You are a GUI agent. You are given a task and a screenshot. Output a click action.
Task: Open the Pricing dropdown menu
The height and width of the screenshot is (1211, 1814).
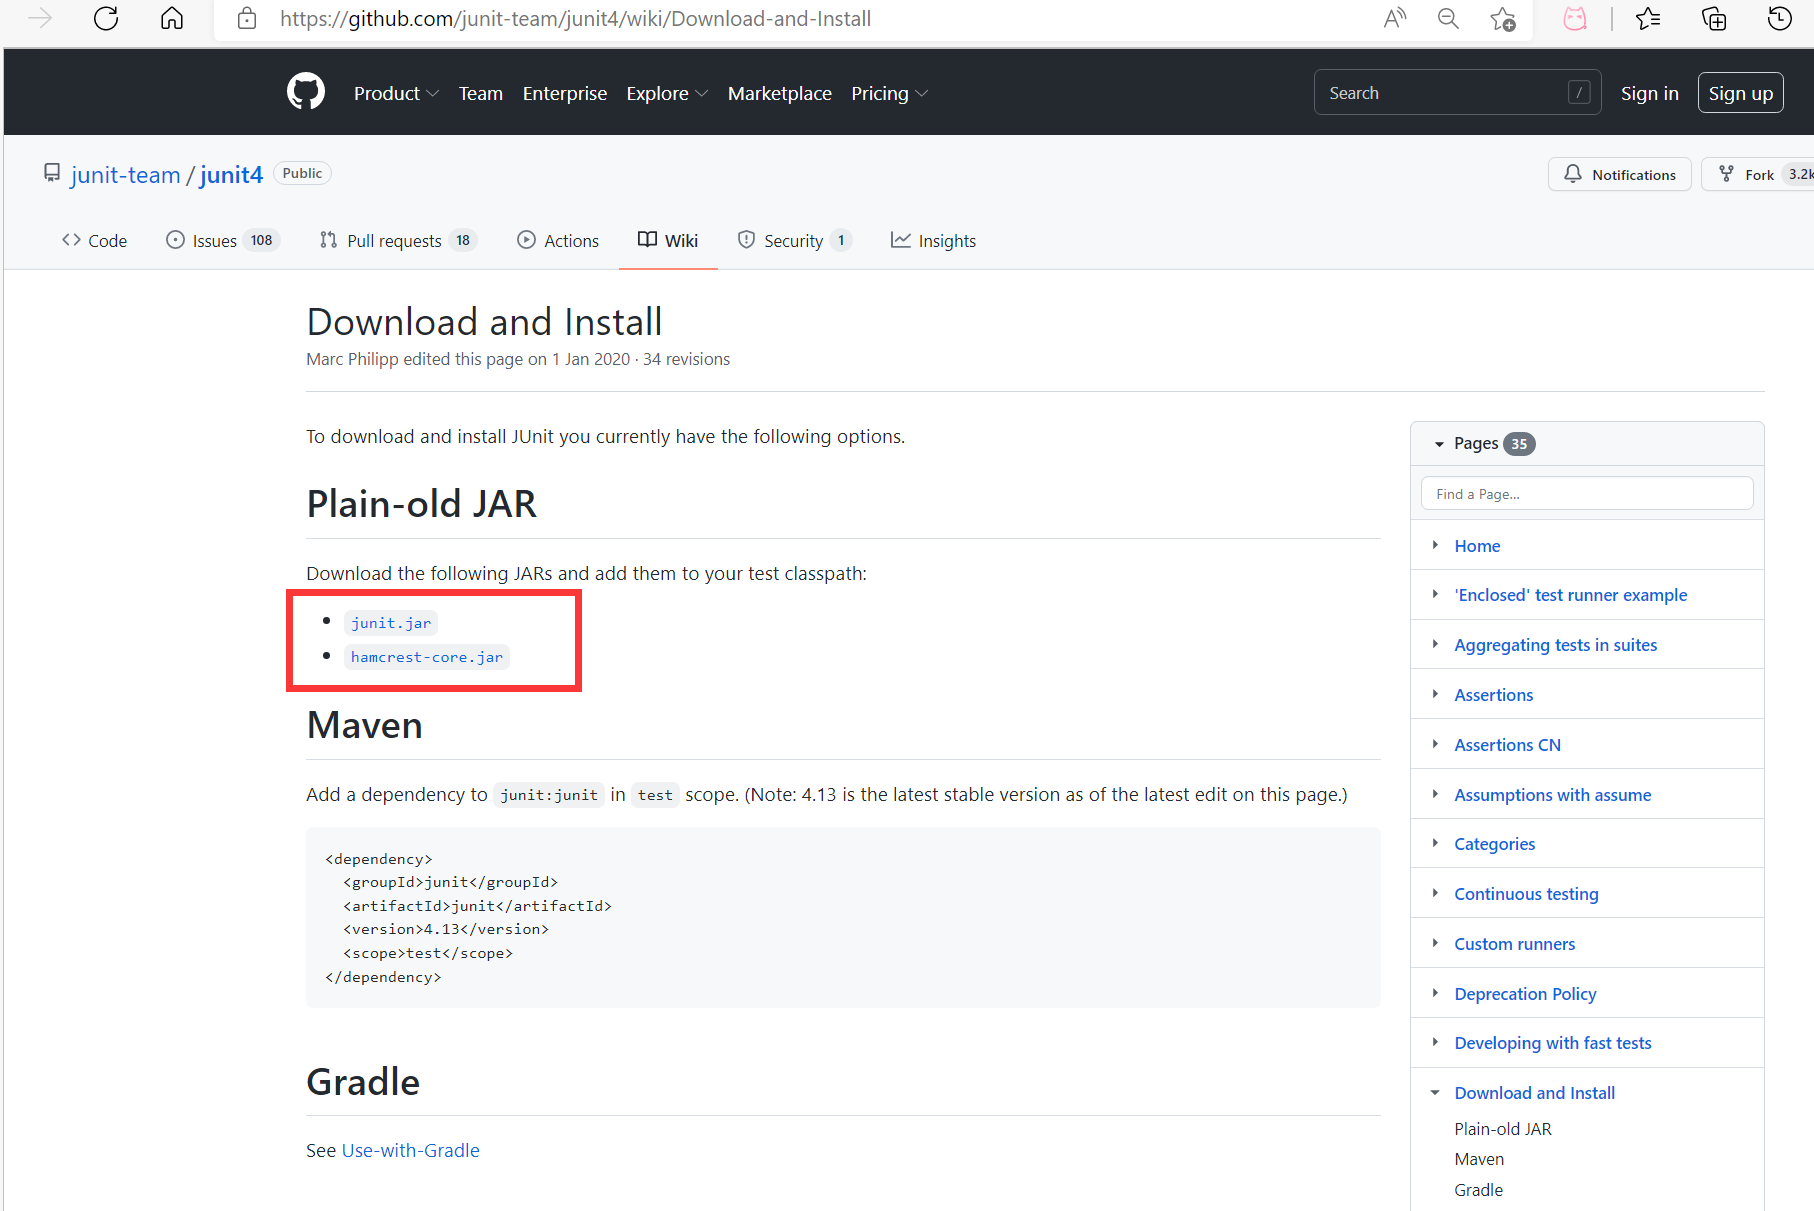[889, 93]
